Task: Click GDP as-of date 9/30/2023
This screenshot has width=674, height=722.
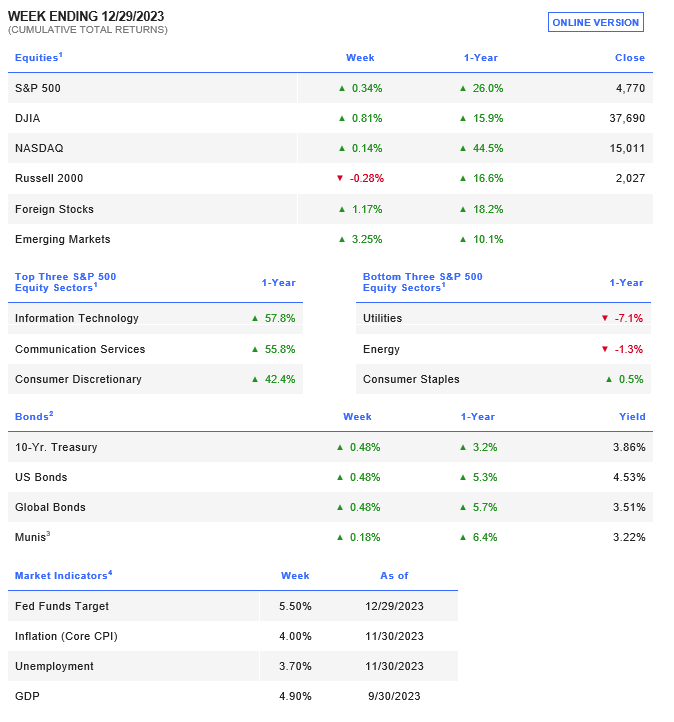Action: click(394, 696)
